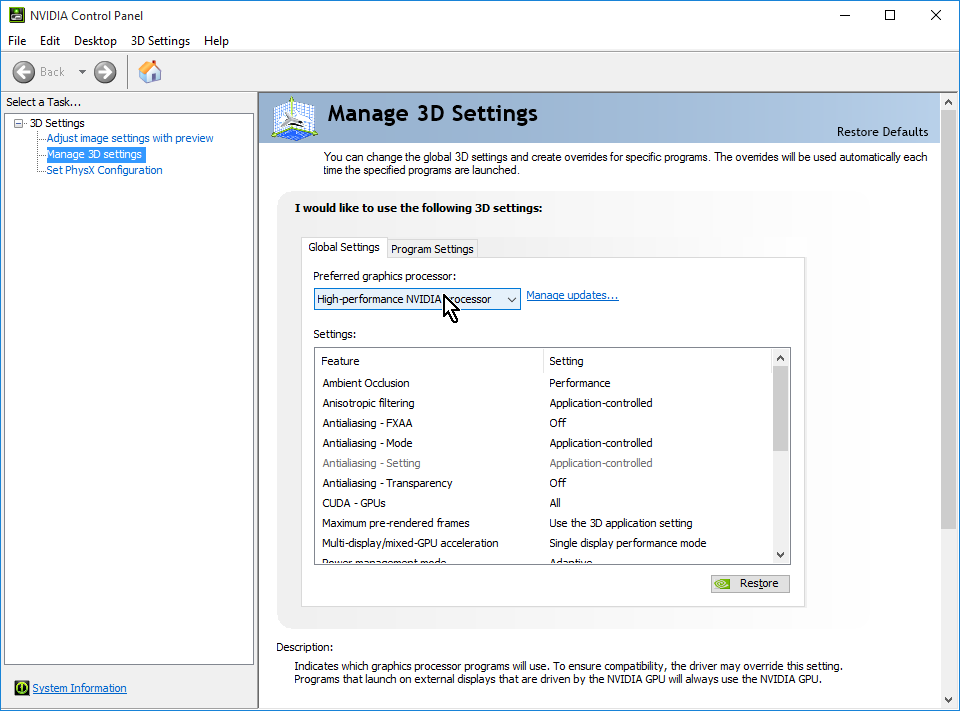Image resolution: width=960 pixels, height=711 pixels.
Task: Click the Manage updates link
Action: (x=572, y=295)
